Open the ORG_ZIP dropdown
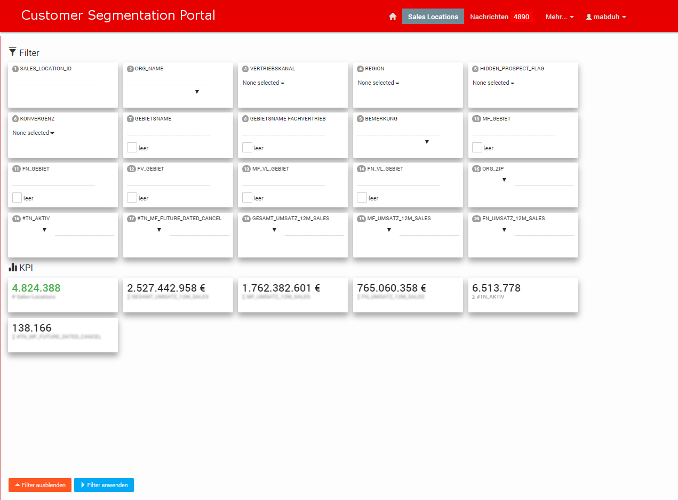This screenshot has height=500, width=678. [503, 180]
